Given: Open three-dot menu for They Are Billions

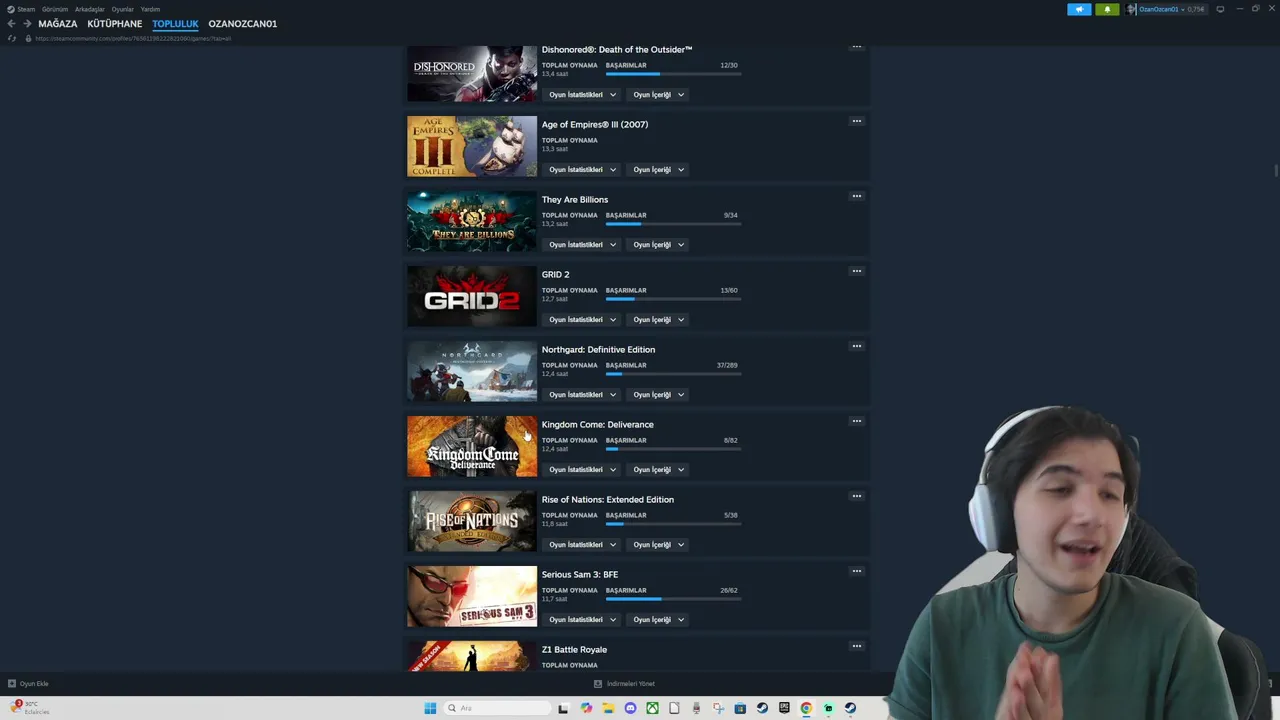Looking at the screenshot, I should tap(856, 196).
